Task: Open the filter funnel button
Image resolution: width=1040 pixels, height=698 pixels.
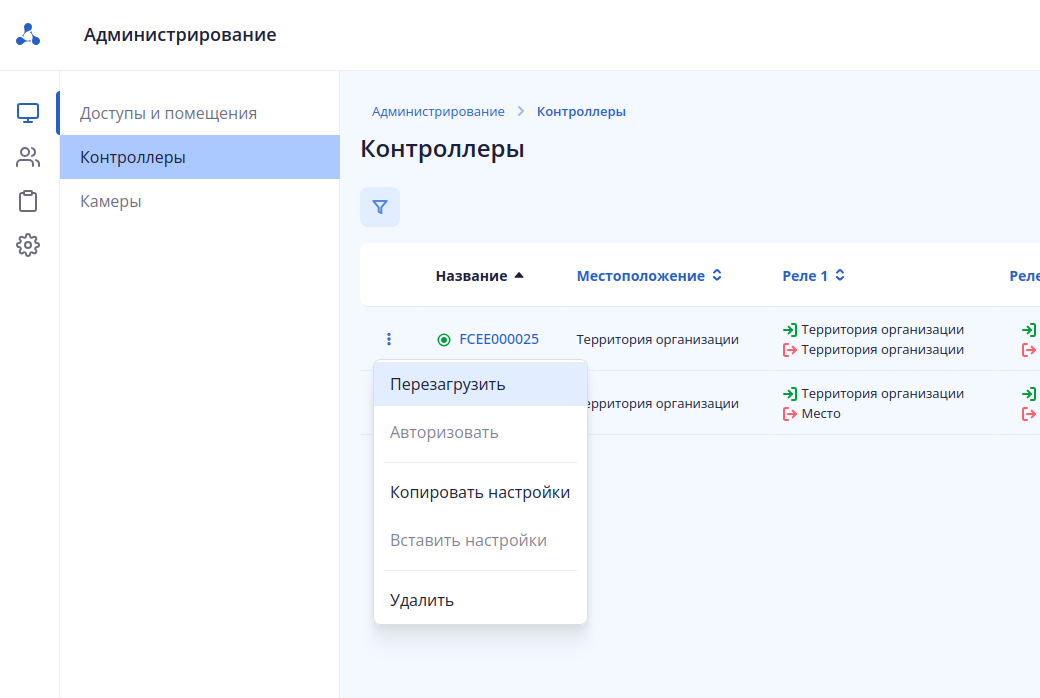Action: [x=380, y=207]
